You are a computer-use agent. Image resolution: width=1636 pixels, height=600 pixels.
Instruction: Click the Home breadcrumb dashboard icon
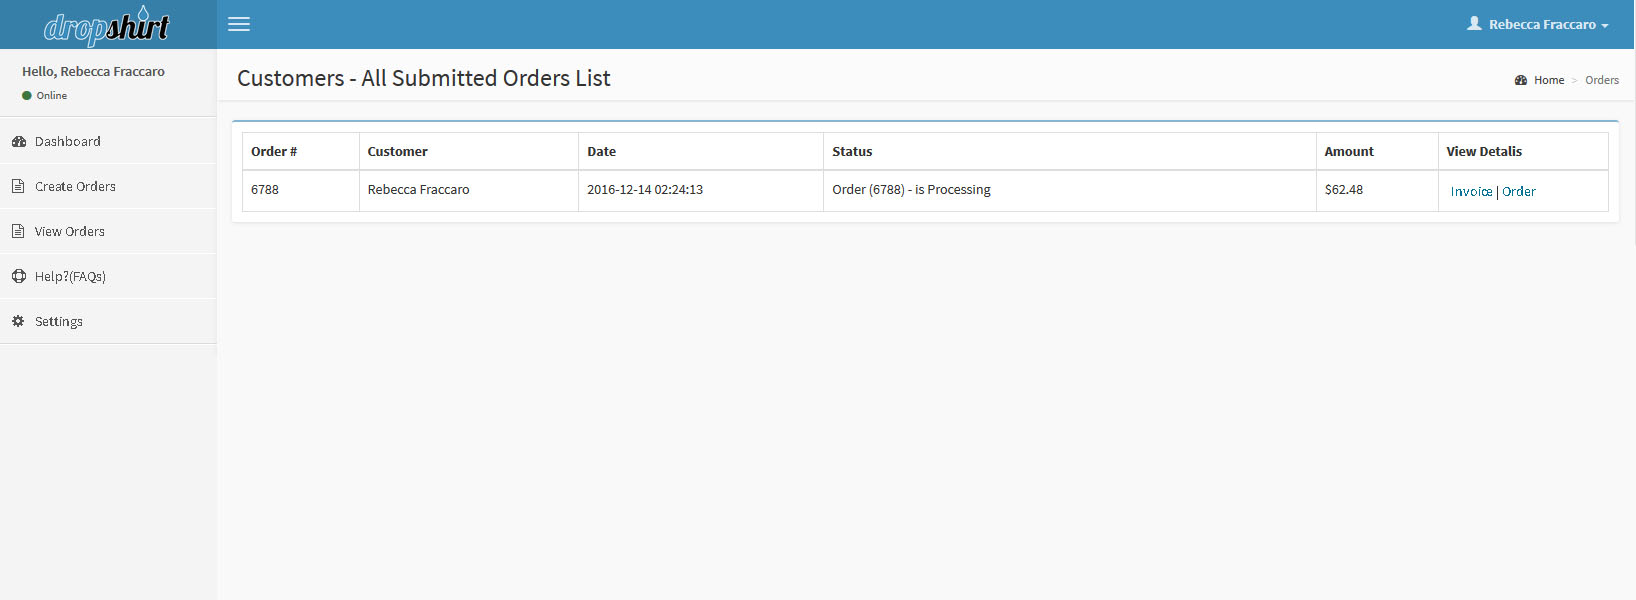point(1521,80)
